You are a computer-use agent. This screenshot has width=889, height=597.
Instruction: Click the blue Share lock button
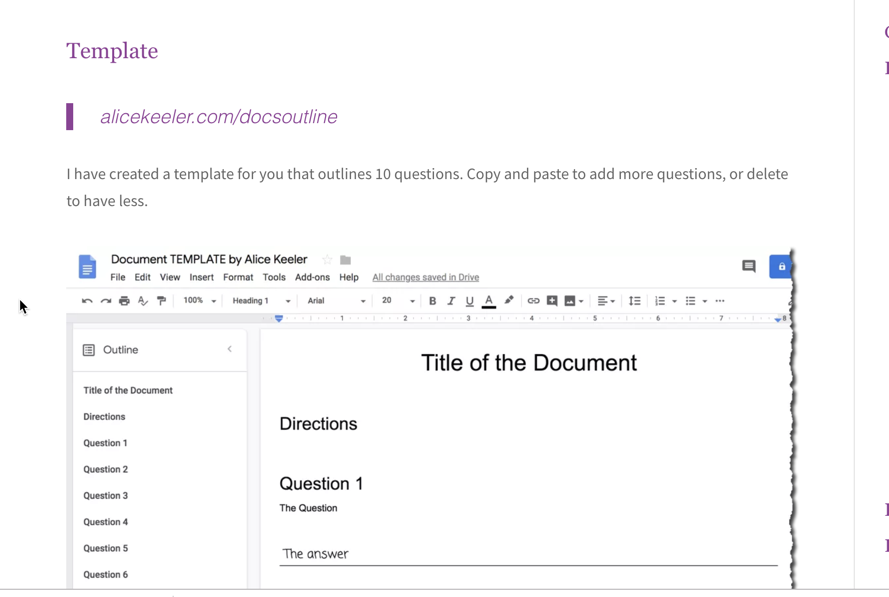780,266
